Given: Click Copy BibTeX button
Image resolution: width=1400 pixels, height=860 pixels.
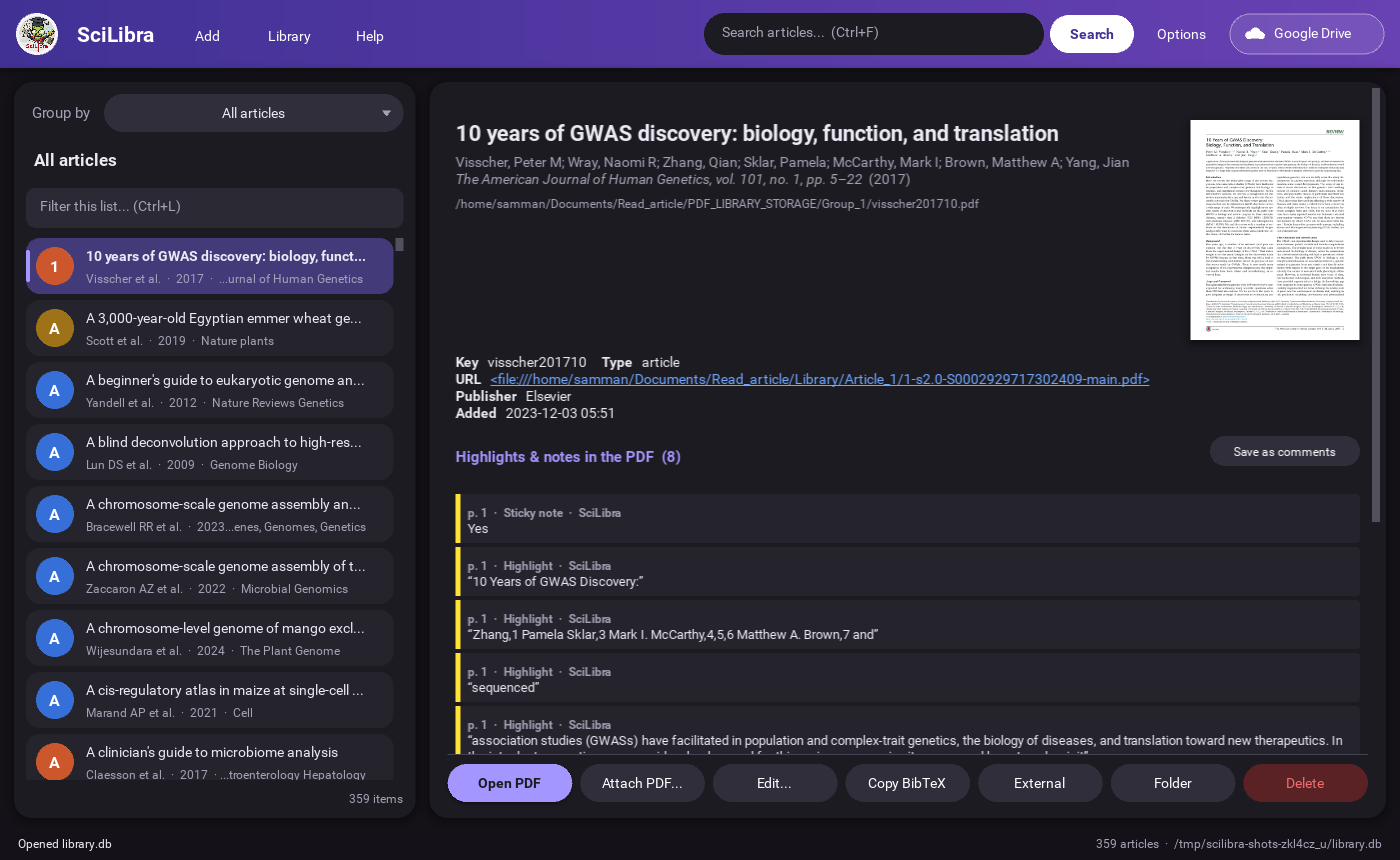Looking at the screenshot, I should [x=907, y=783].
